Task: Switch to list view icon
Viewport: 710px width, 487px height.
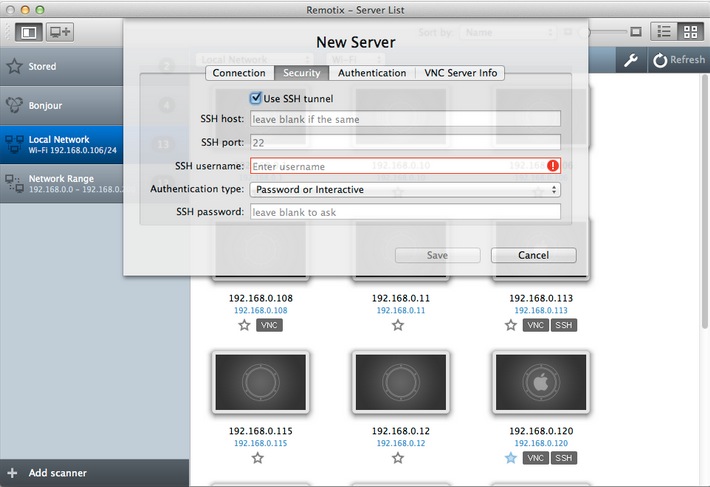Action: [x=664, y=32]
